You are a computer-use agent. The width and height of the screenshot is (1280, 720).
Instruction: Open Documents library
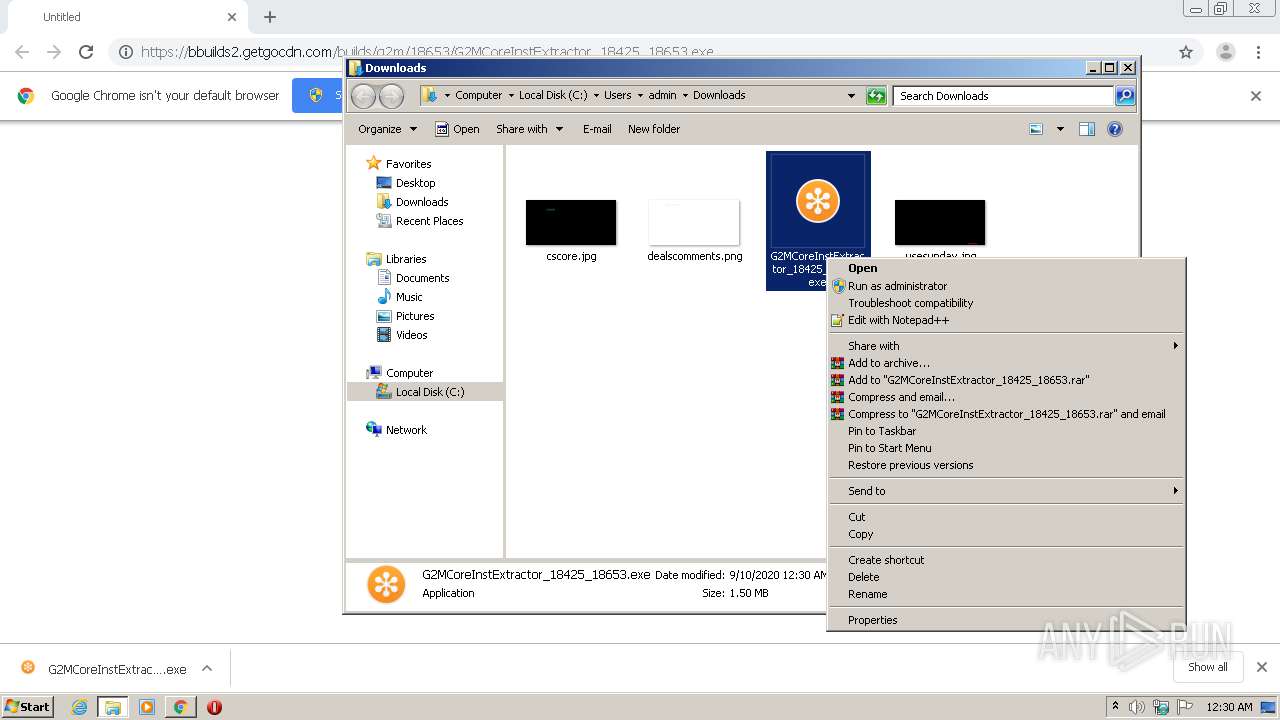click(x=413, y=278)
